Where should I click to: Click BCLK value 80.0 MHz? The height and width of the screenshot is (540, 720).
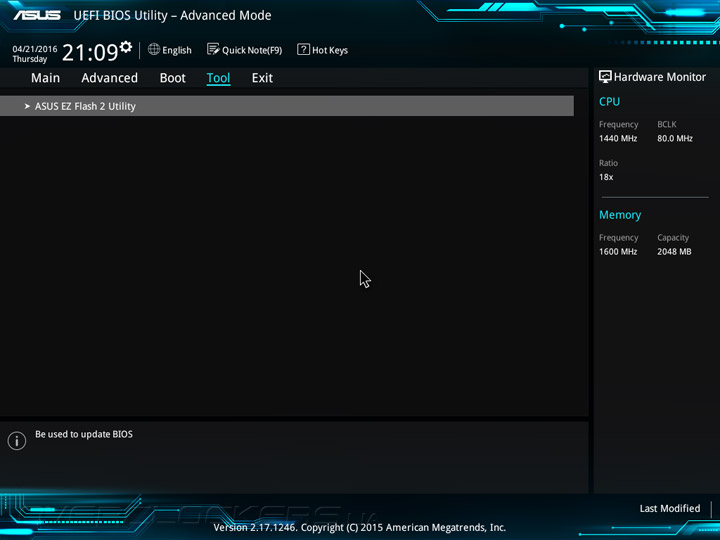(x=675, y=138)
